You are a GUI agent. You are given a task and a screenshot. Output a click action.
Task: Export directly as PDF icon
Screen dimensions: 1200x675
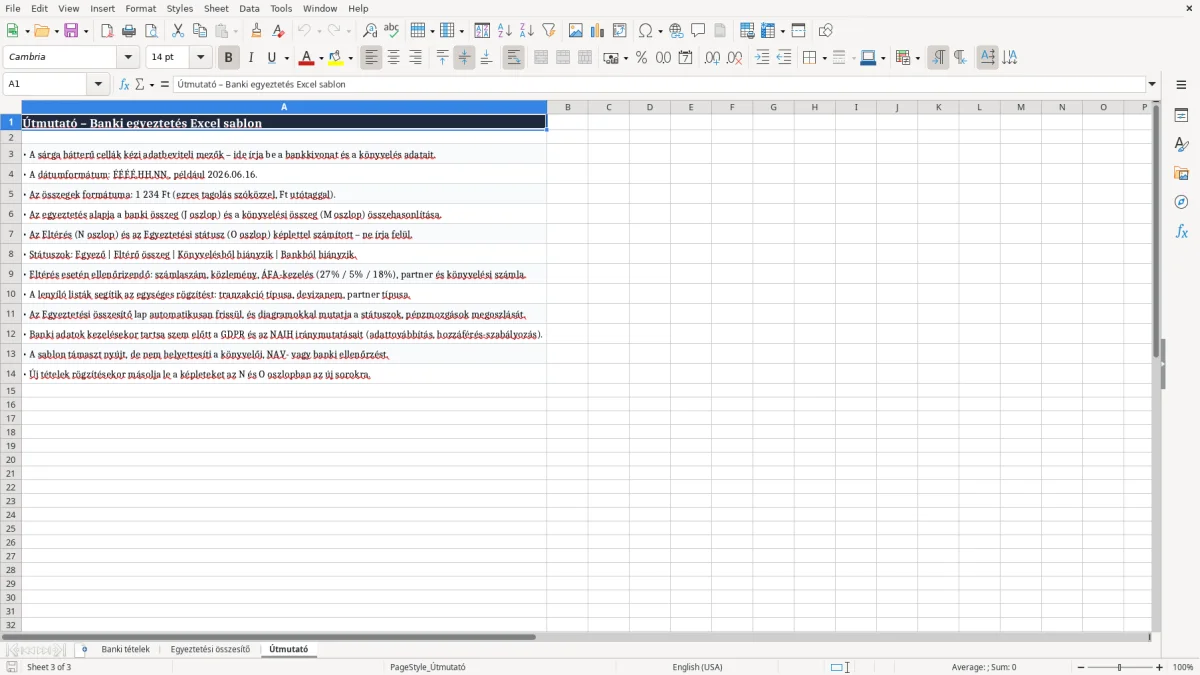(x=107, y=31)
